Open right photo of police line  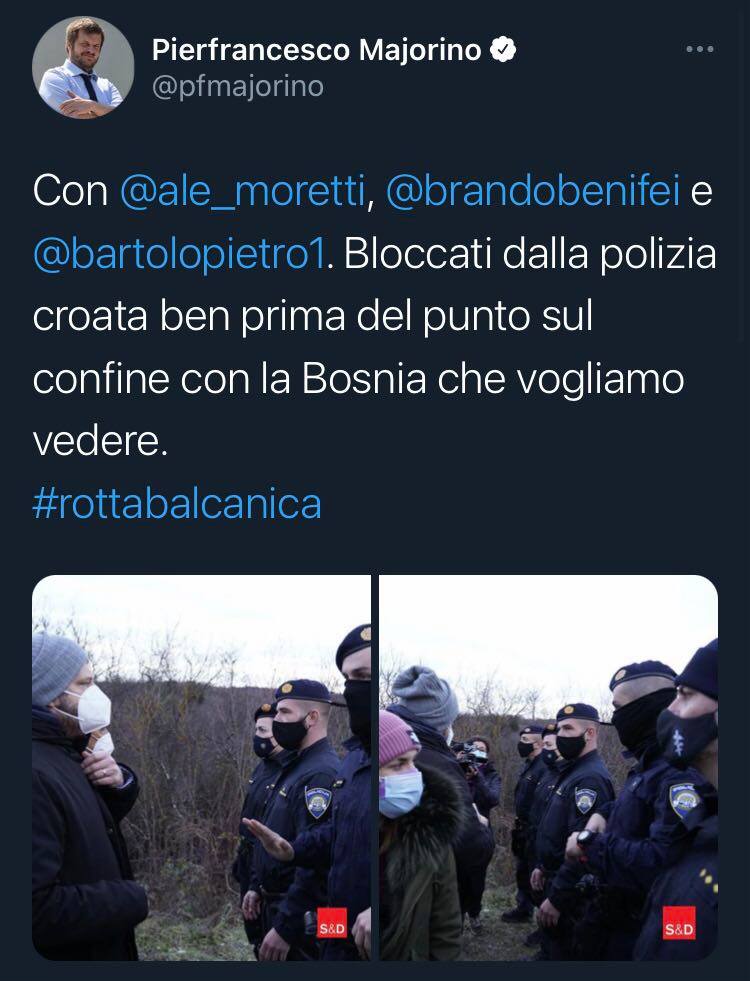click(549, 768)
